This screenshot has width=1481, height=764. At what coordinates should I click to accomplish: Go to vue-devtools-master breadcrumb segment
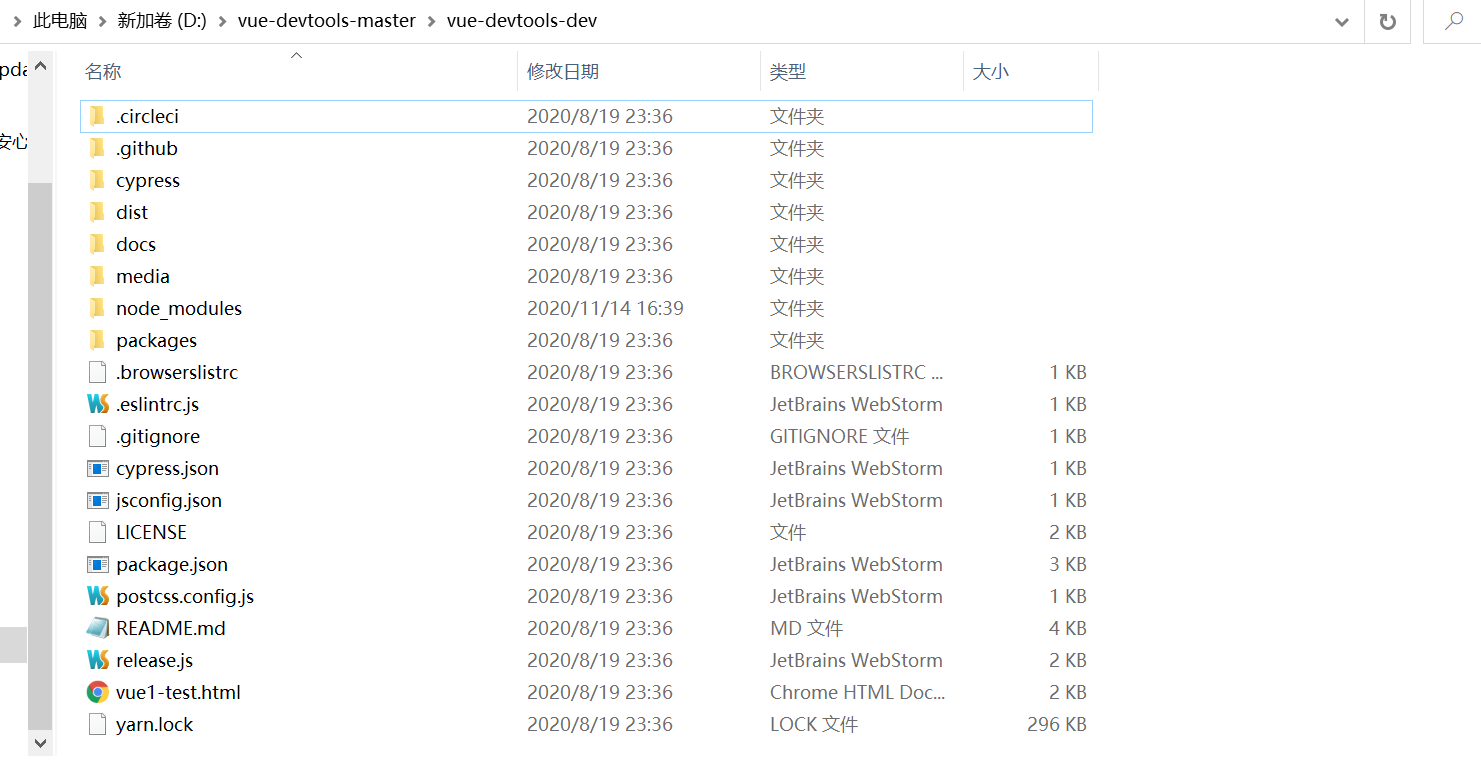(x=327, y=21)
